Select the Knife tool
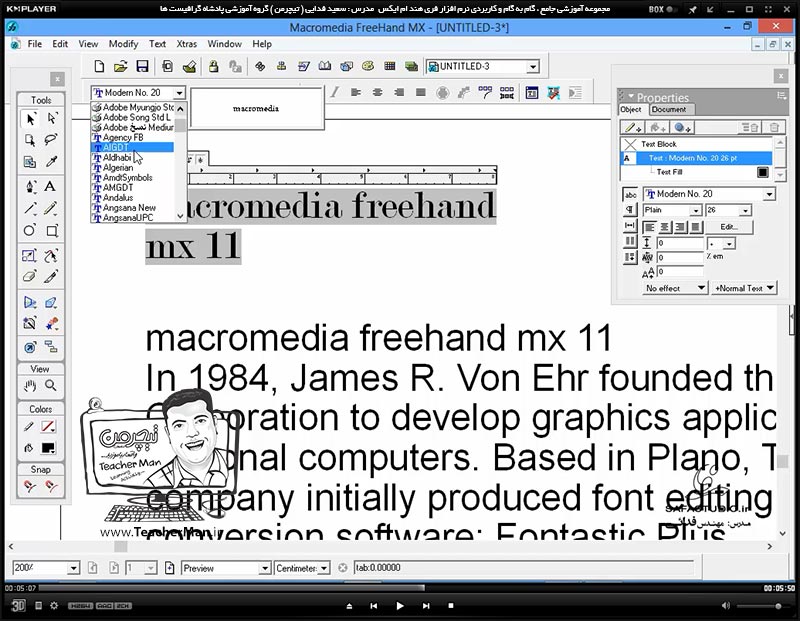The image size is (800, 621). [51, 277]
